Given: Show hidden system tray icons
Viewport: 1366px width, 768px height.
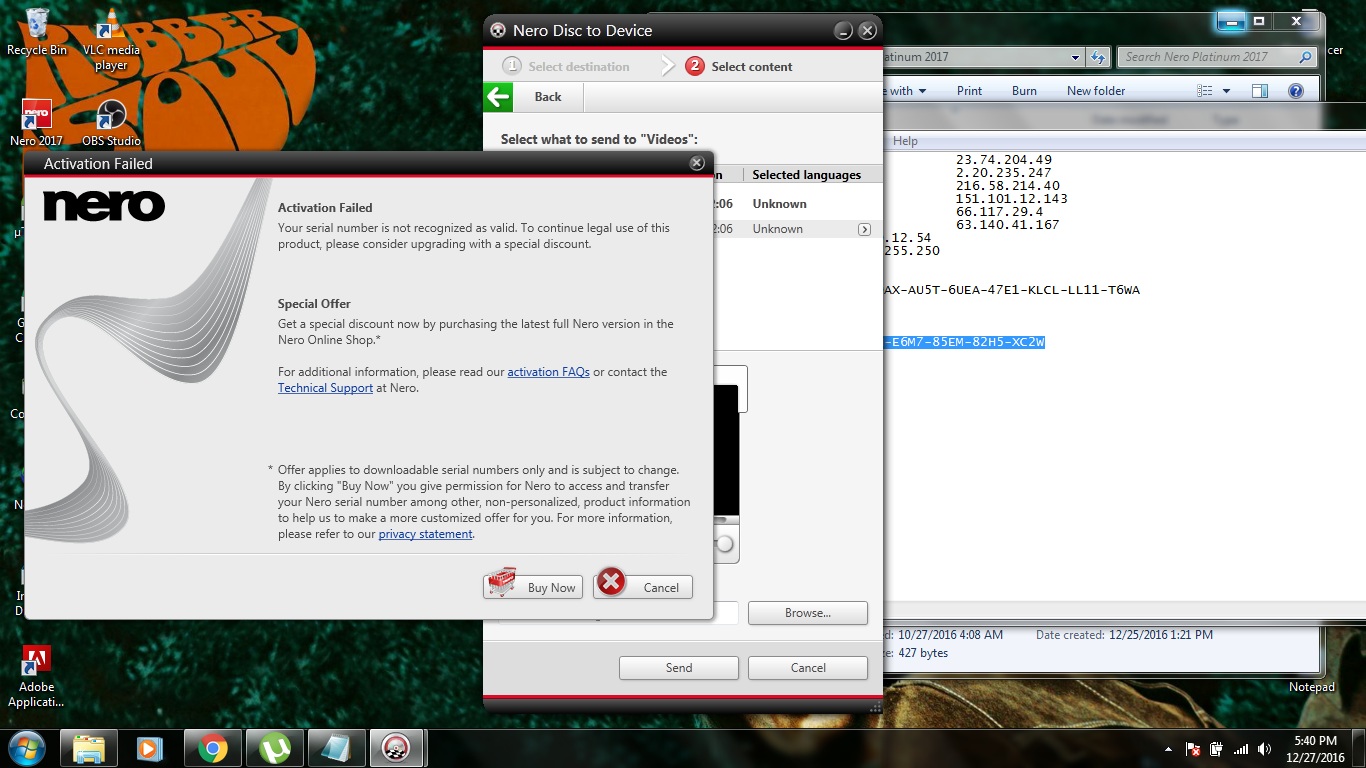Looking at the screenshot, I should tap(1168, 749).
